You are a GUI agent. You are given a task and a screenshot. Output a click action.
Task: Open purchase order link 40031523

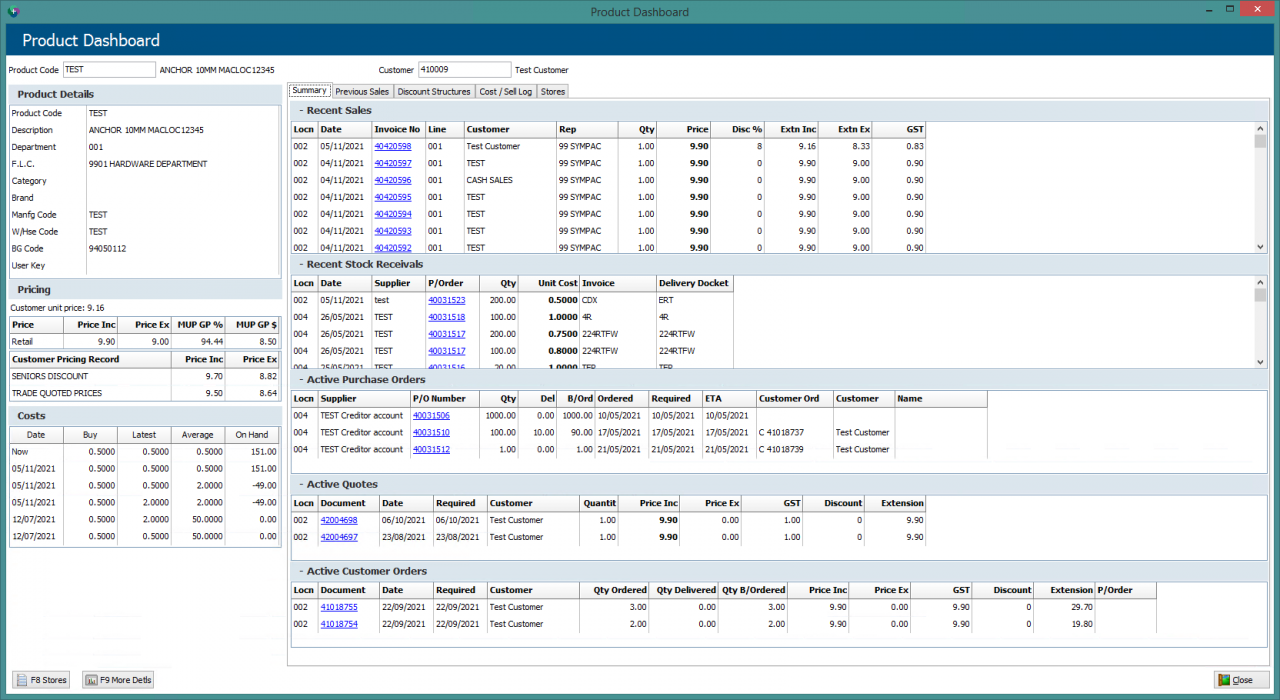point(446,300)
